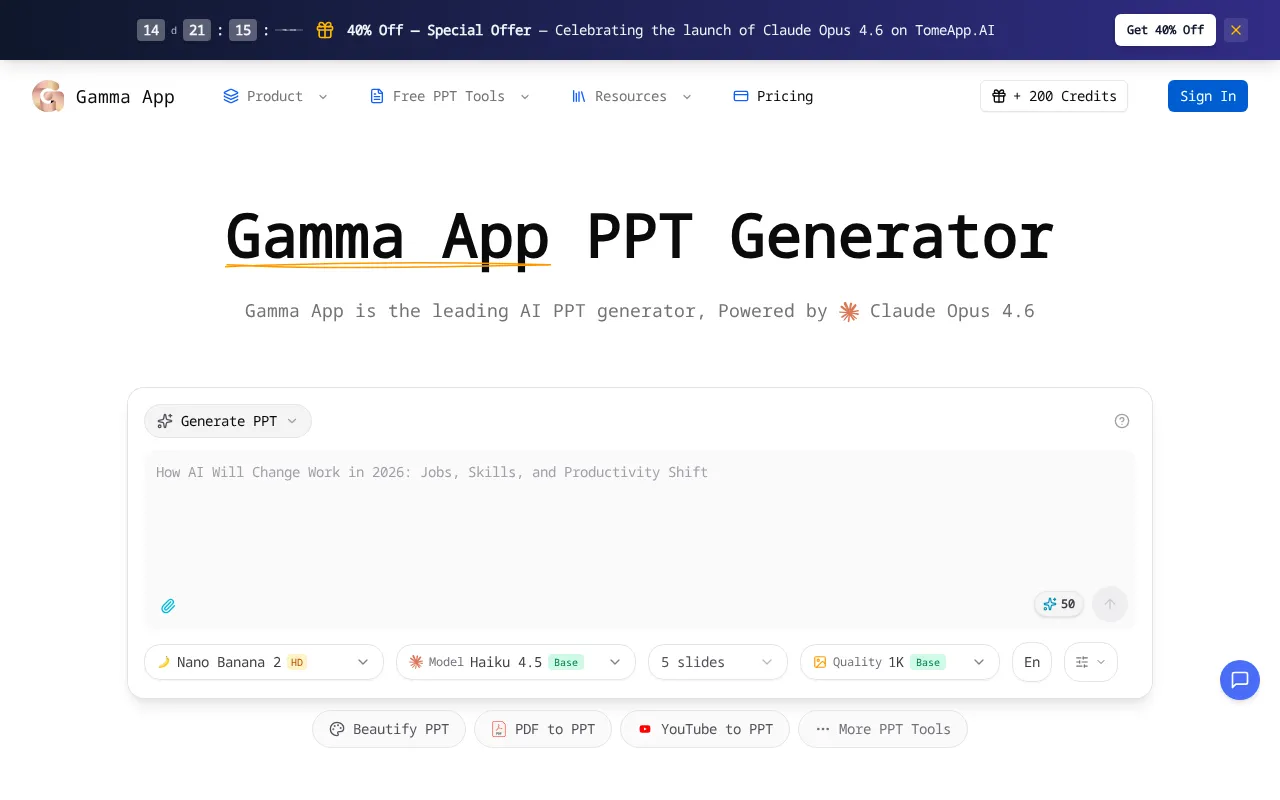Click the 40% Off — Special Offer text
This screenshot has width=1280, height=800.
tap(439, 30)
